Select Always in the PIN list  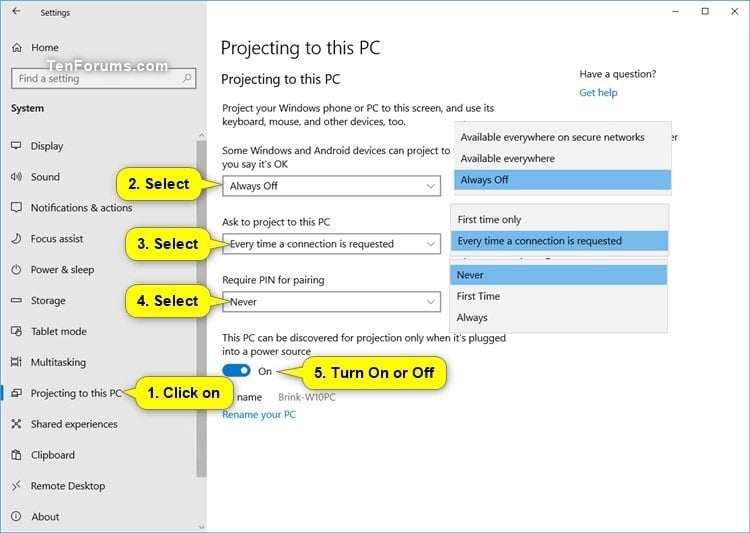558,318
